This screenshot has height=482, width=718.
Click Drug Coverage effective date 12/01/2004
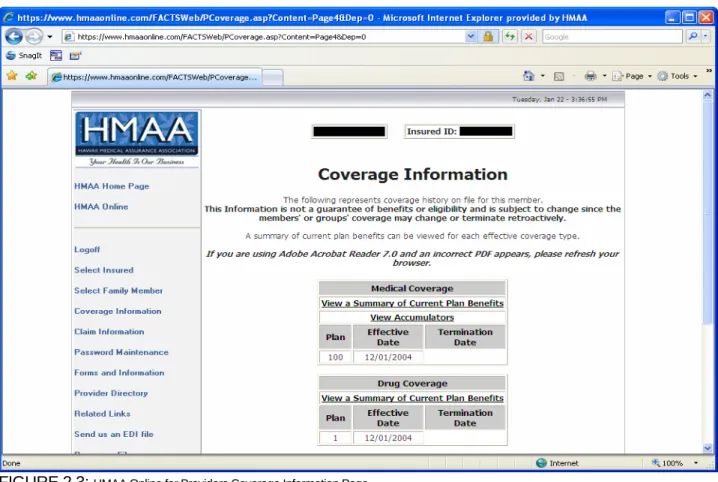388,438
